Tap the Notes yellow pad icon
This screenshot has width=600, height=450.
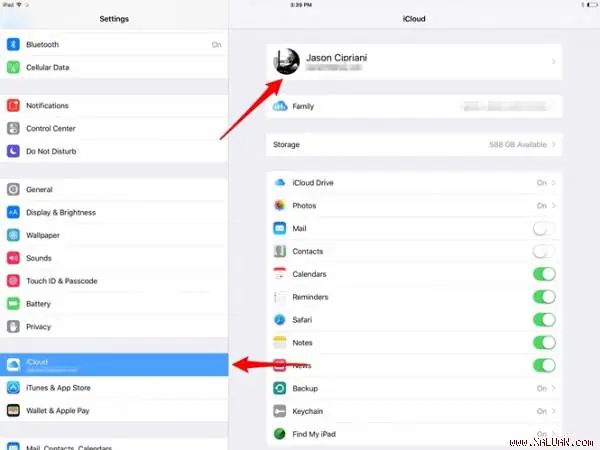[280, 342]
